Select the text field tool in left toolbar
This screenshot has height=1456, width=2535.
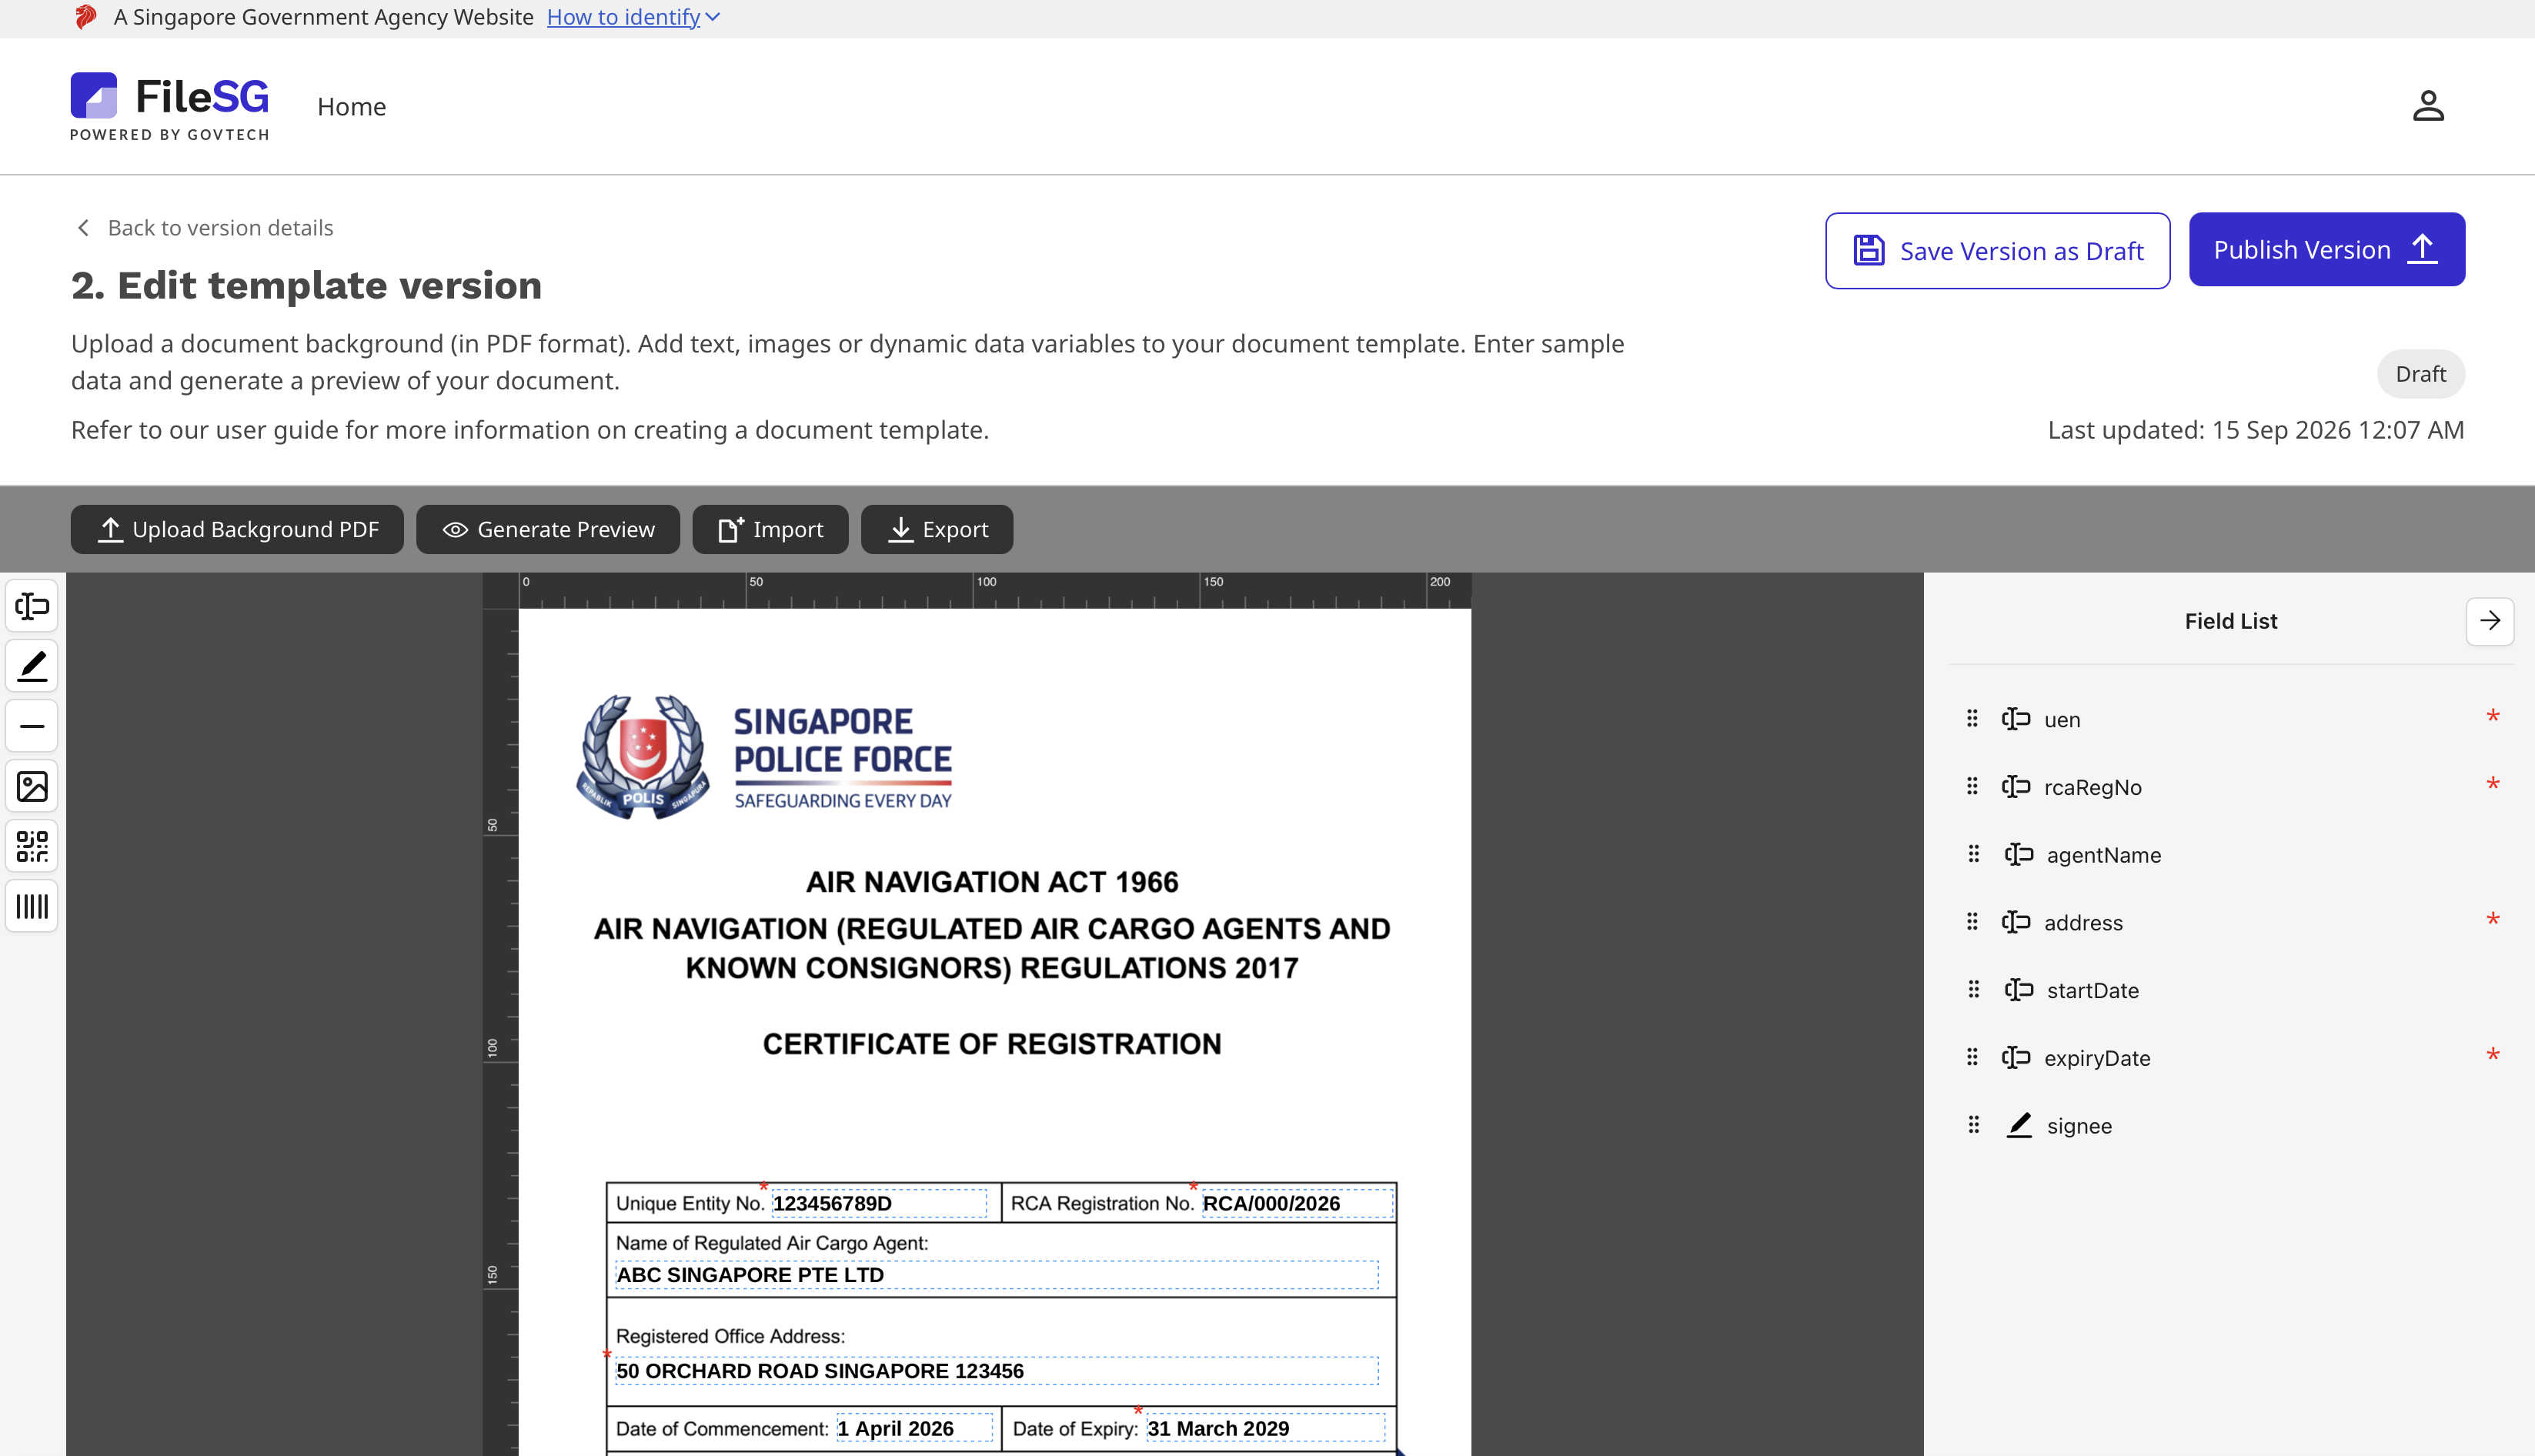(32, 606)
